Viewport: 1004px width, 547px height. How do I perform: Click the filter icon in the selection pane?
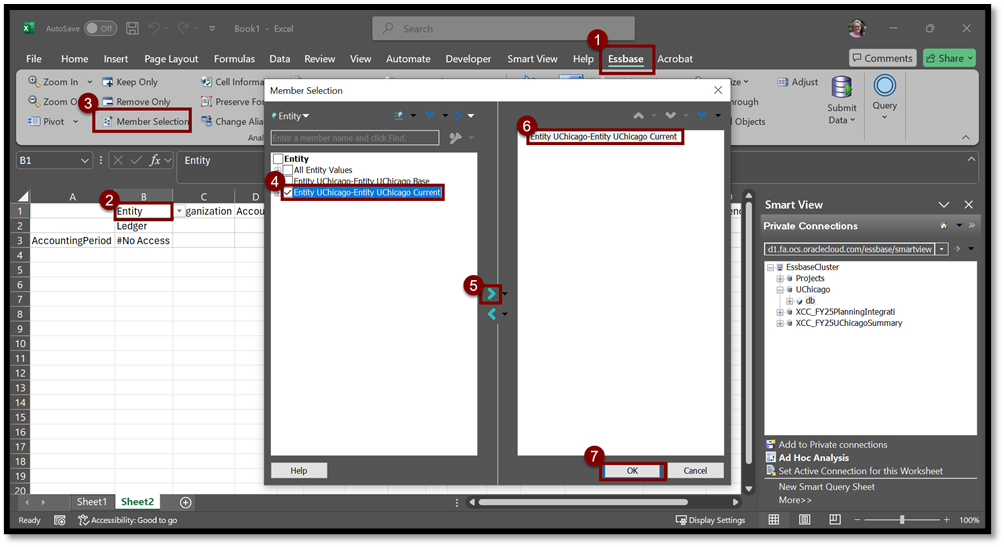click(x=702, y=115)
